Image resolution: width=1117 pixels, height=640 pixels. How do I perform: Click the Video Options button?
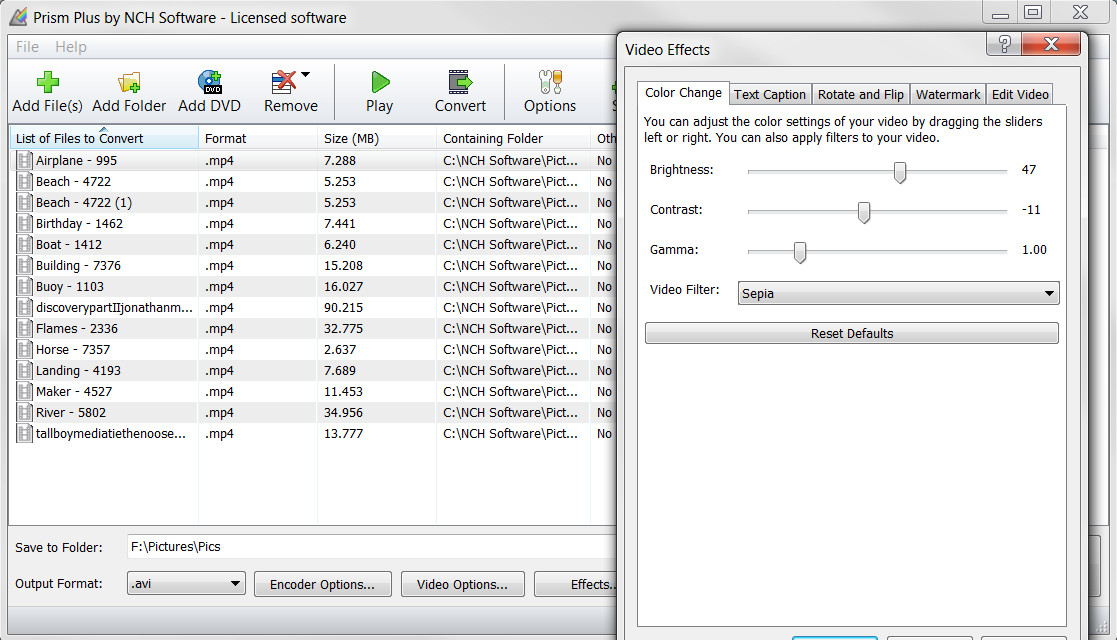pos(462,583)
